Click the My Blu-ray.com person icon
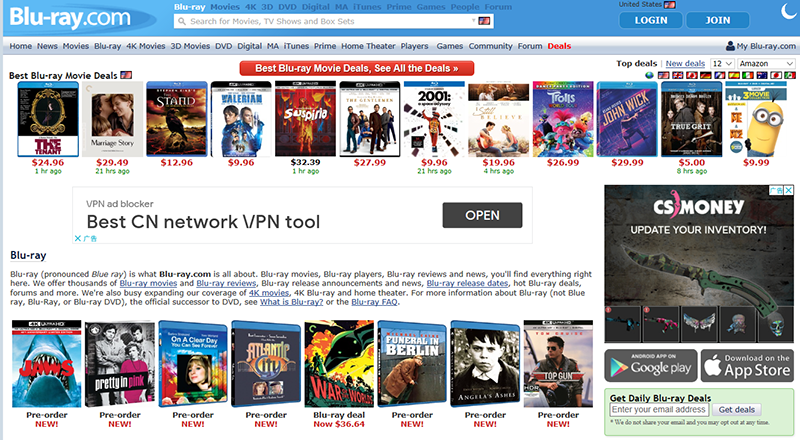This screenshot has width=800, height=440. [730, 46]
